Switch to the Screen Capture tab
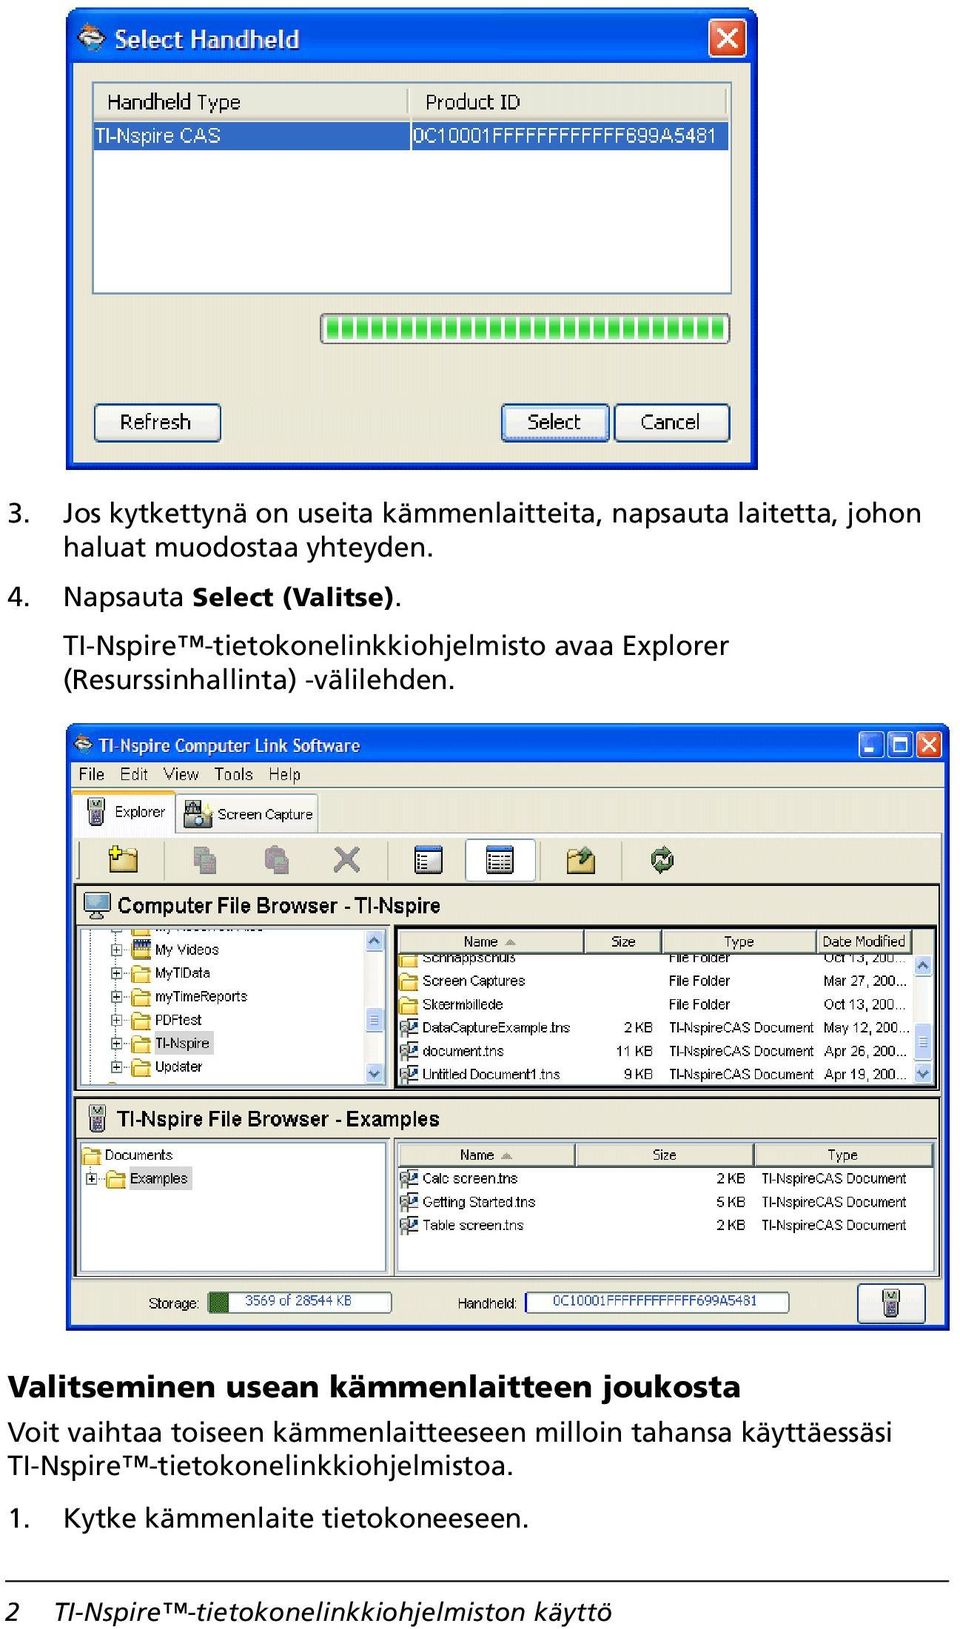960x1629 pixels. [248, 814]
